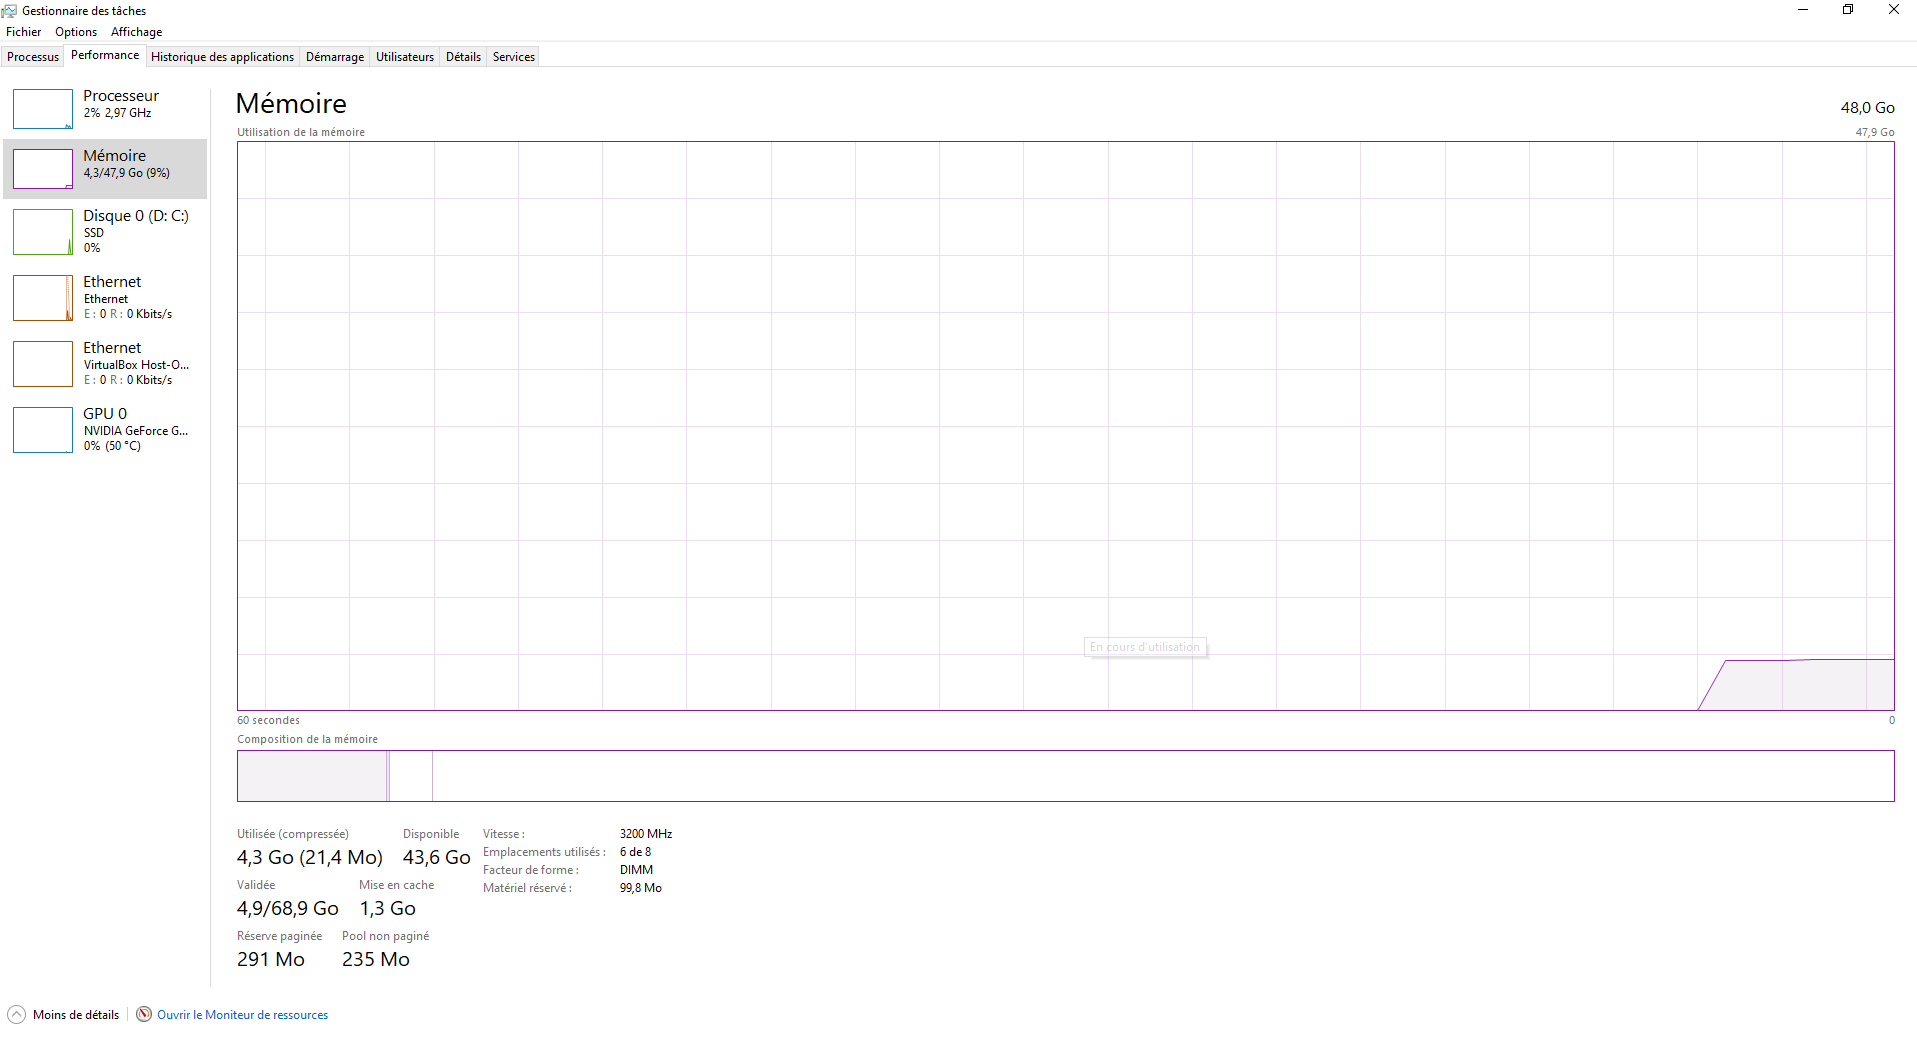Click the 3200 MHz speed value
The width and height of the screenshot is (1917, 1037).
pos(646,834)
